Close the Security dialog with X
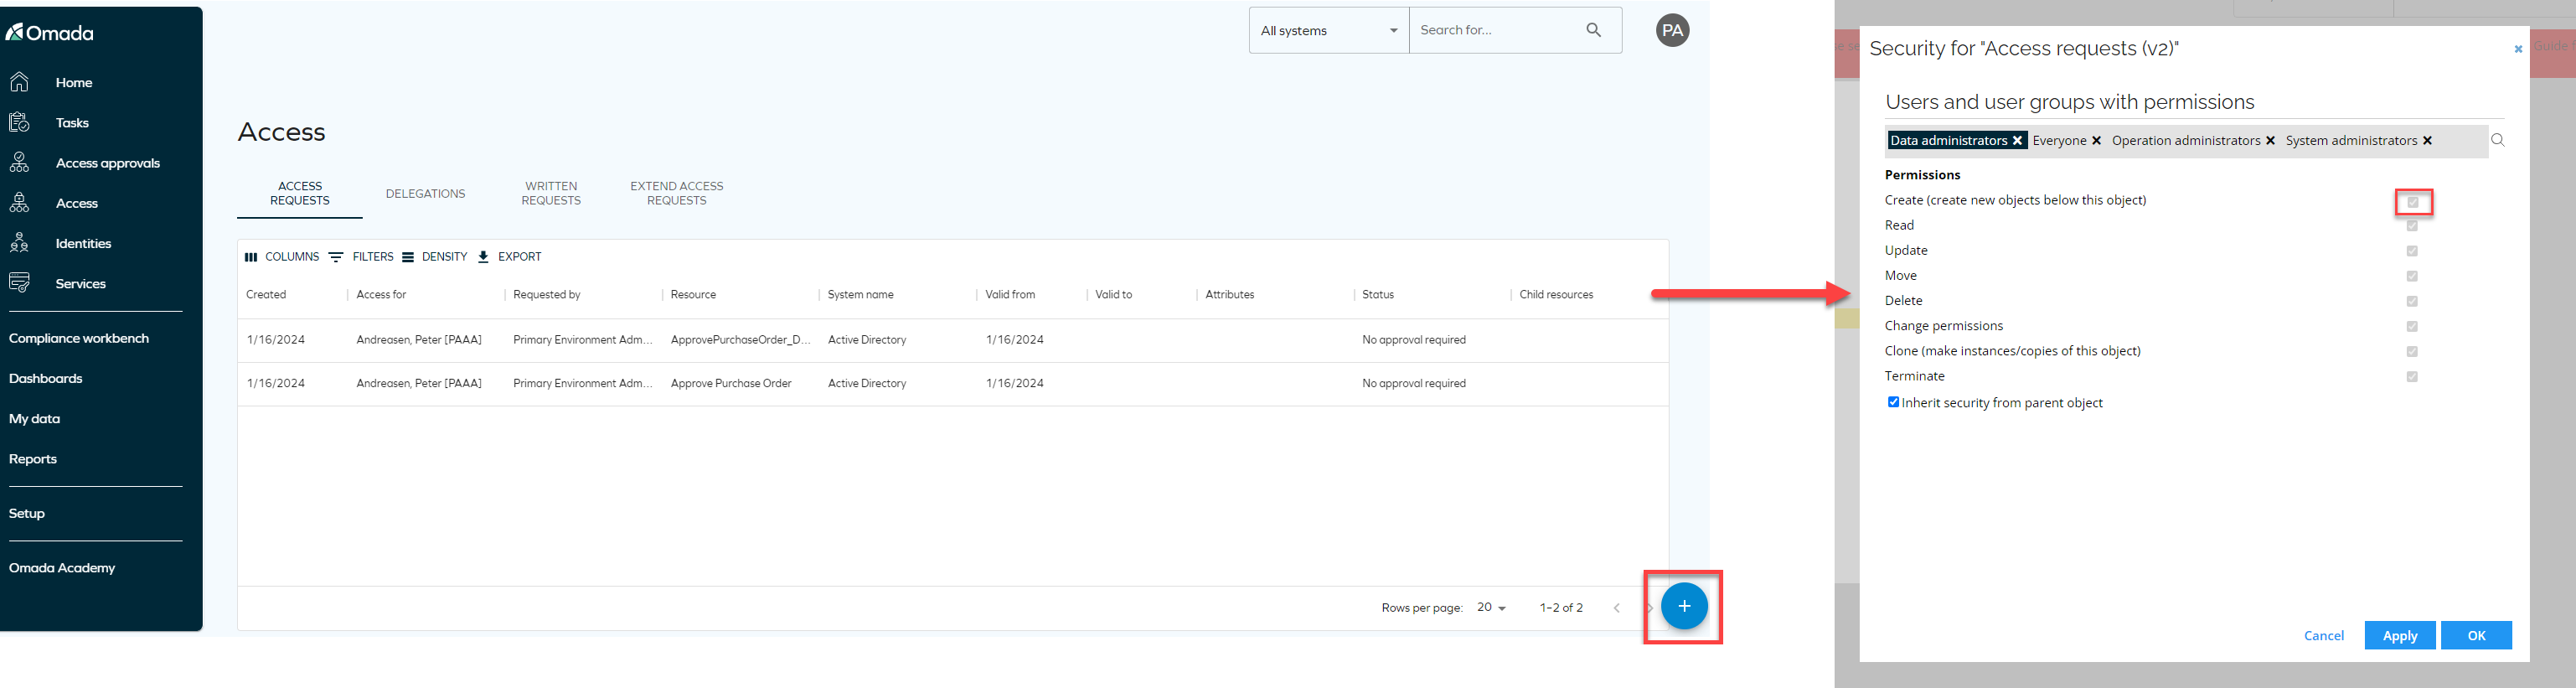Image resolution: width=2576 pixels, height=688 pixels. 2518,49
